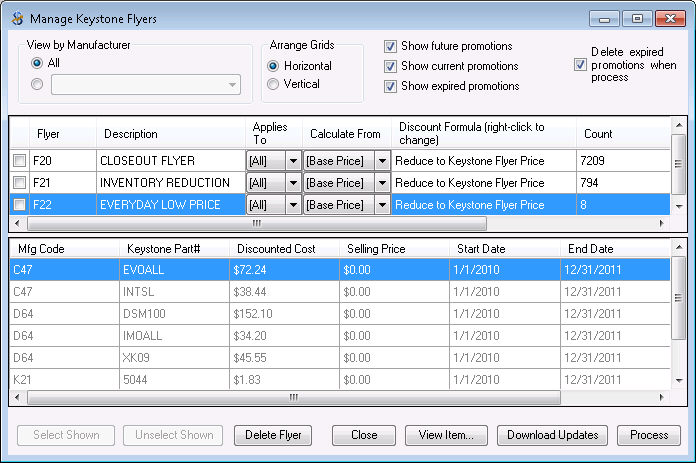This screenshot has width=696, height=463.
Task: Check the F20 CLOSEOUT FLYER row checkbox
Action: pyautogui.click(x=19, y=161)
